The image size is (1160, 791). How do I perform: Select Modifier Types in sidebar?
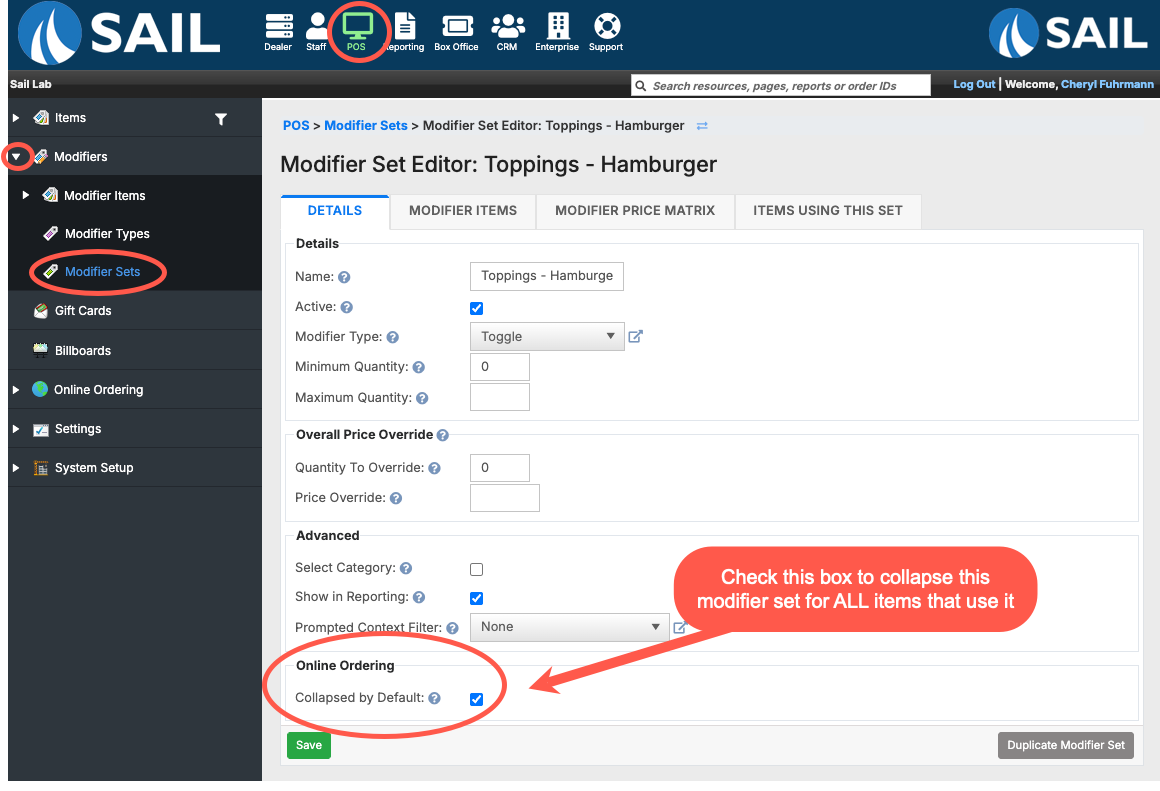click(x=107, y=234)
